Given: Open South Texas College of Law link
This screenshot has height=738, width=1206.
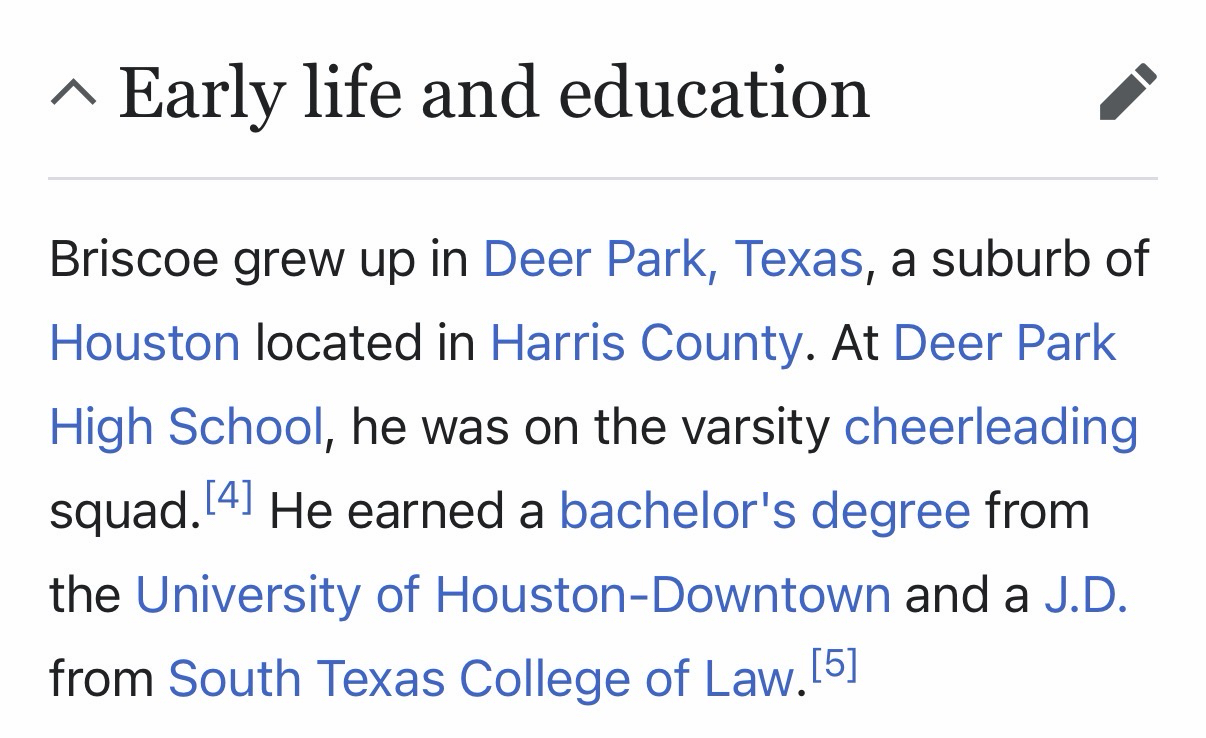Looking at the screenshot, I should (481, 679).
